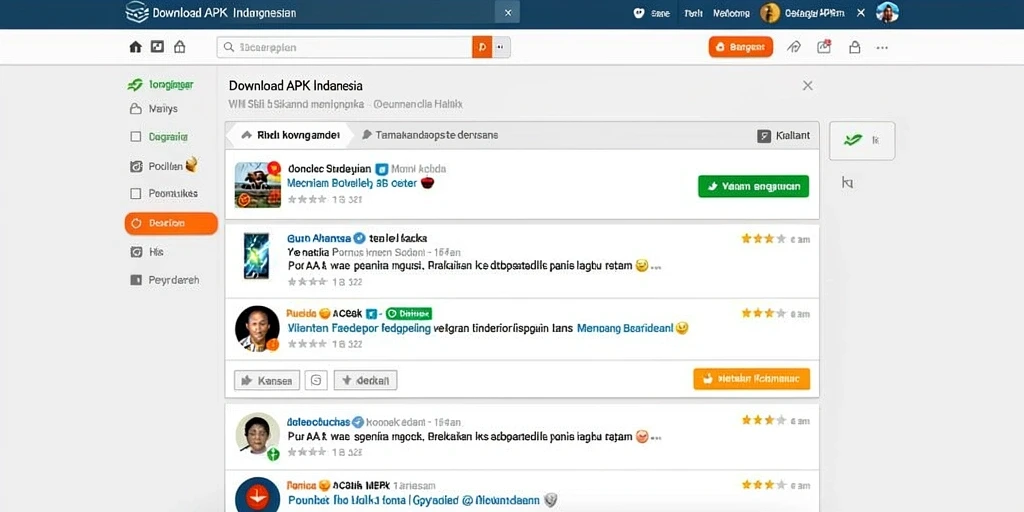Open the three-dots more options menu
The width and height of the screenshot is (1024, 512).
click(882, 48)
